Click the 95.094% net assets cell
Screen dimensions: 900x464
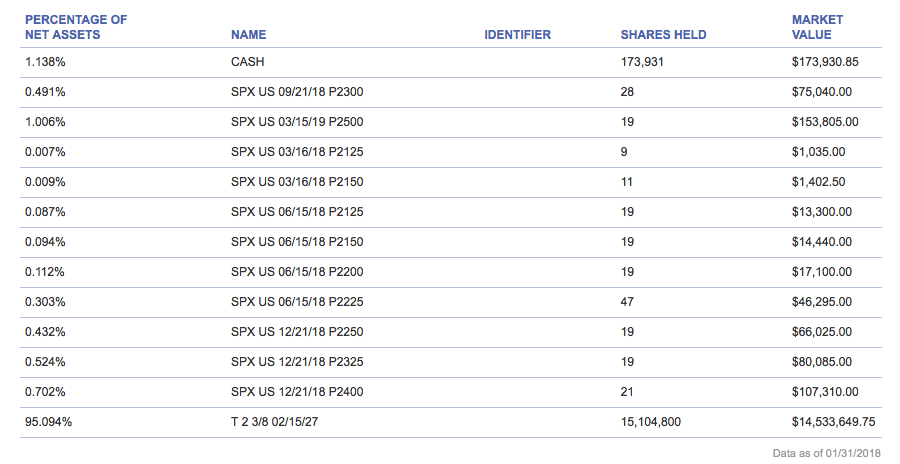click(x=48, y=422)
